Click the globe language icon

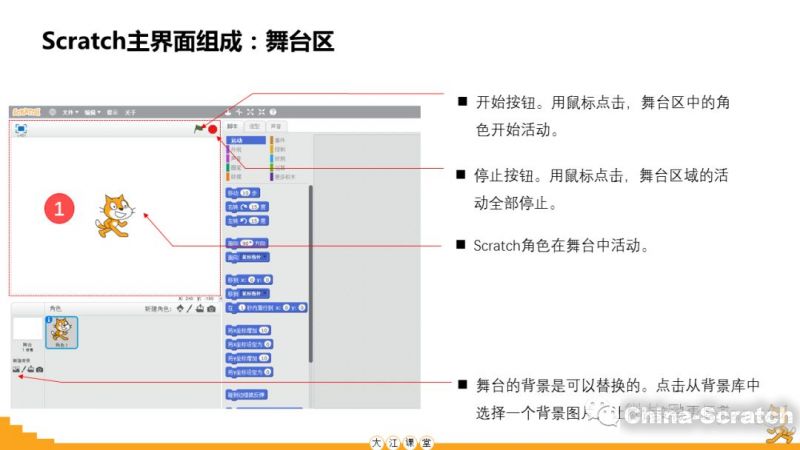coord(51,112)
